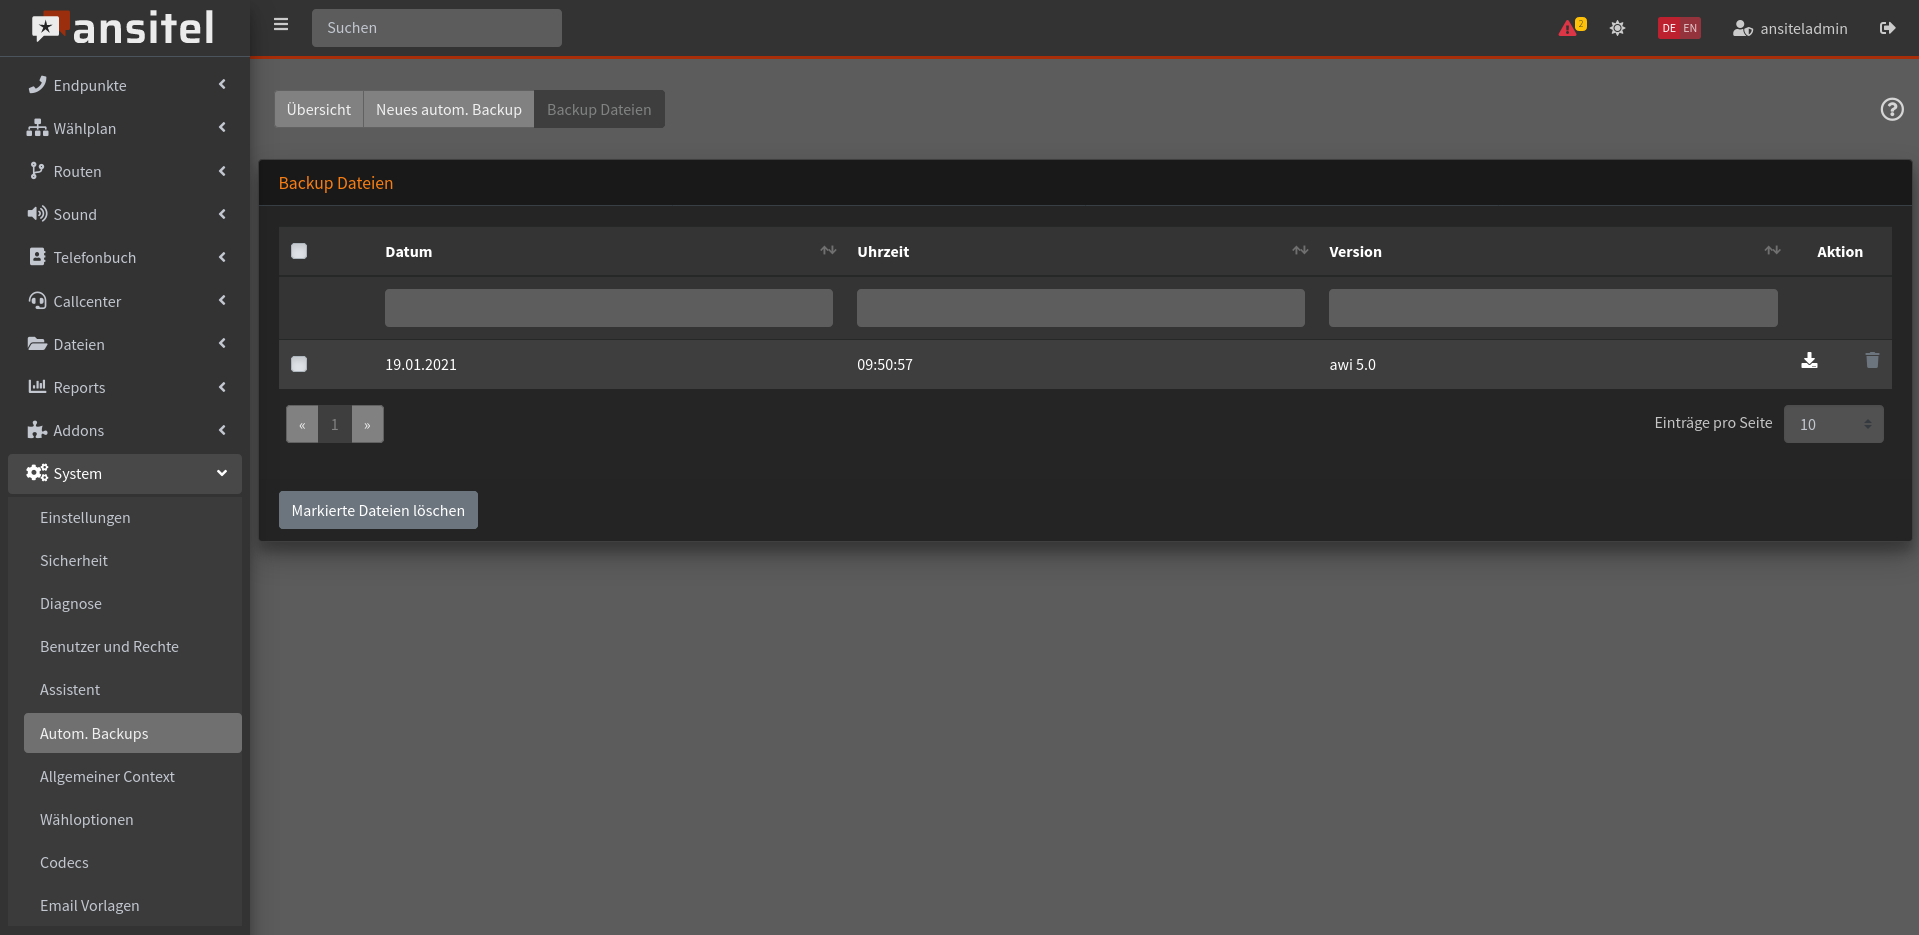Open the help question mark icon
This screenshot has width=1919, height=935.
1891,109
